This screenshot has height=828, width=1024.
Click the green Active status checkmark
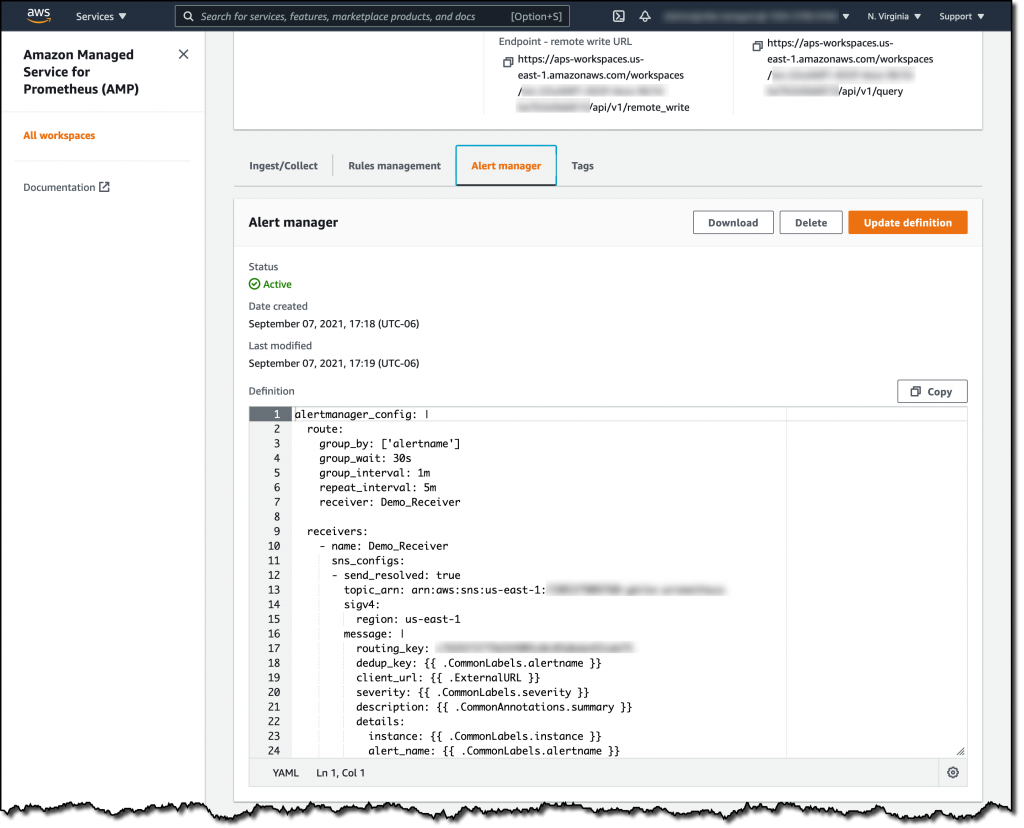point(253,283)
